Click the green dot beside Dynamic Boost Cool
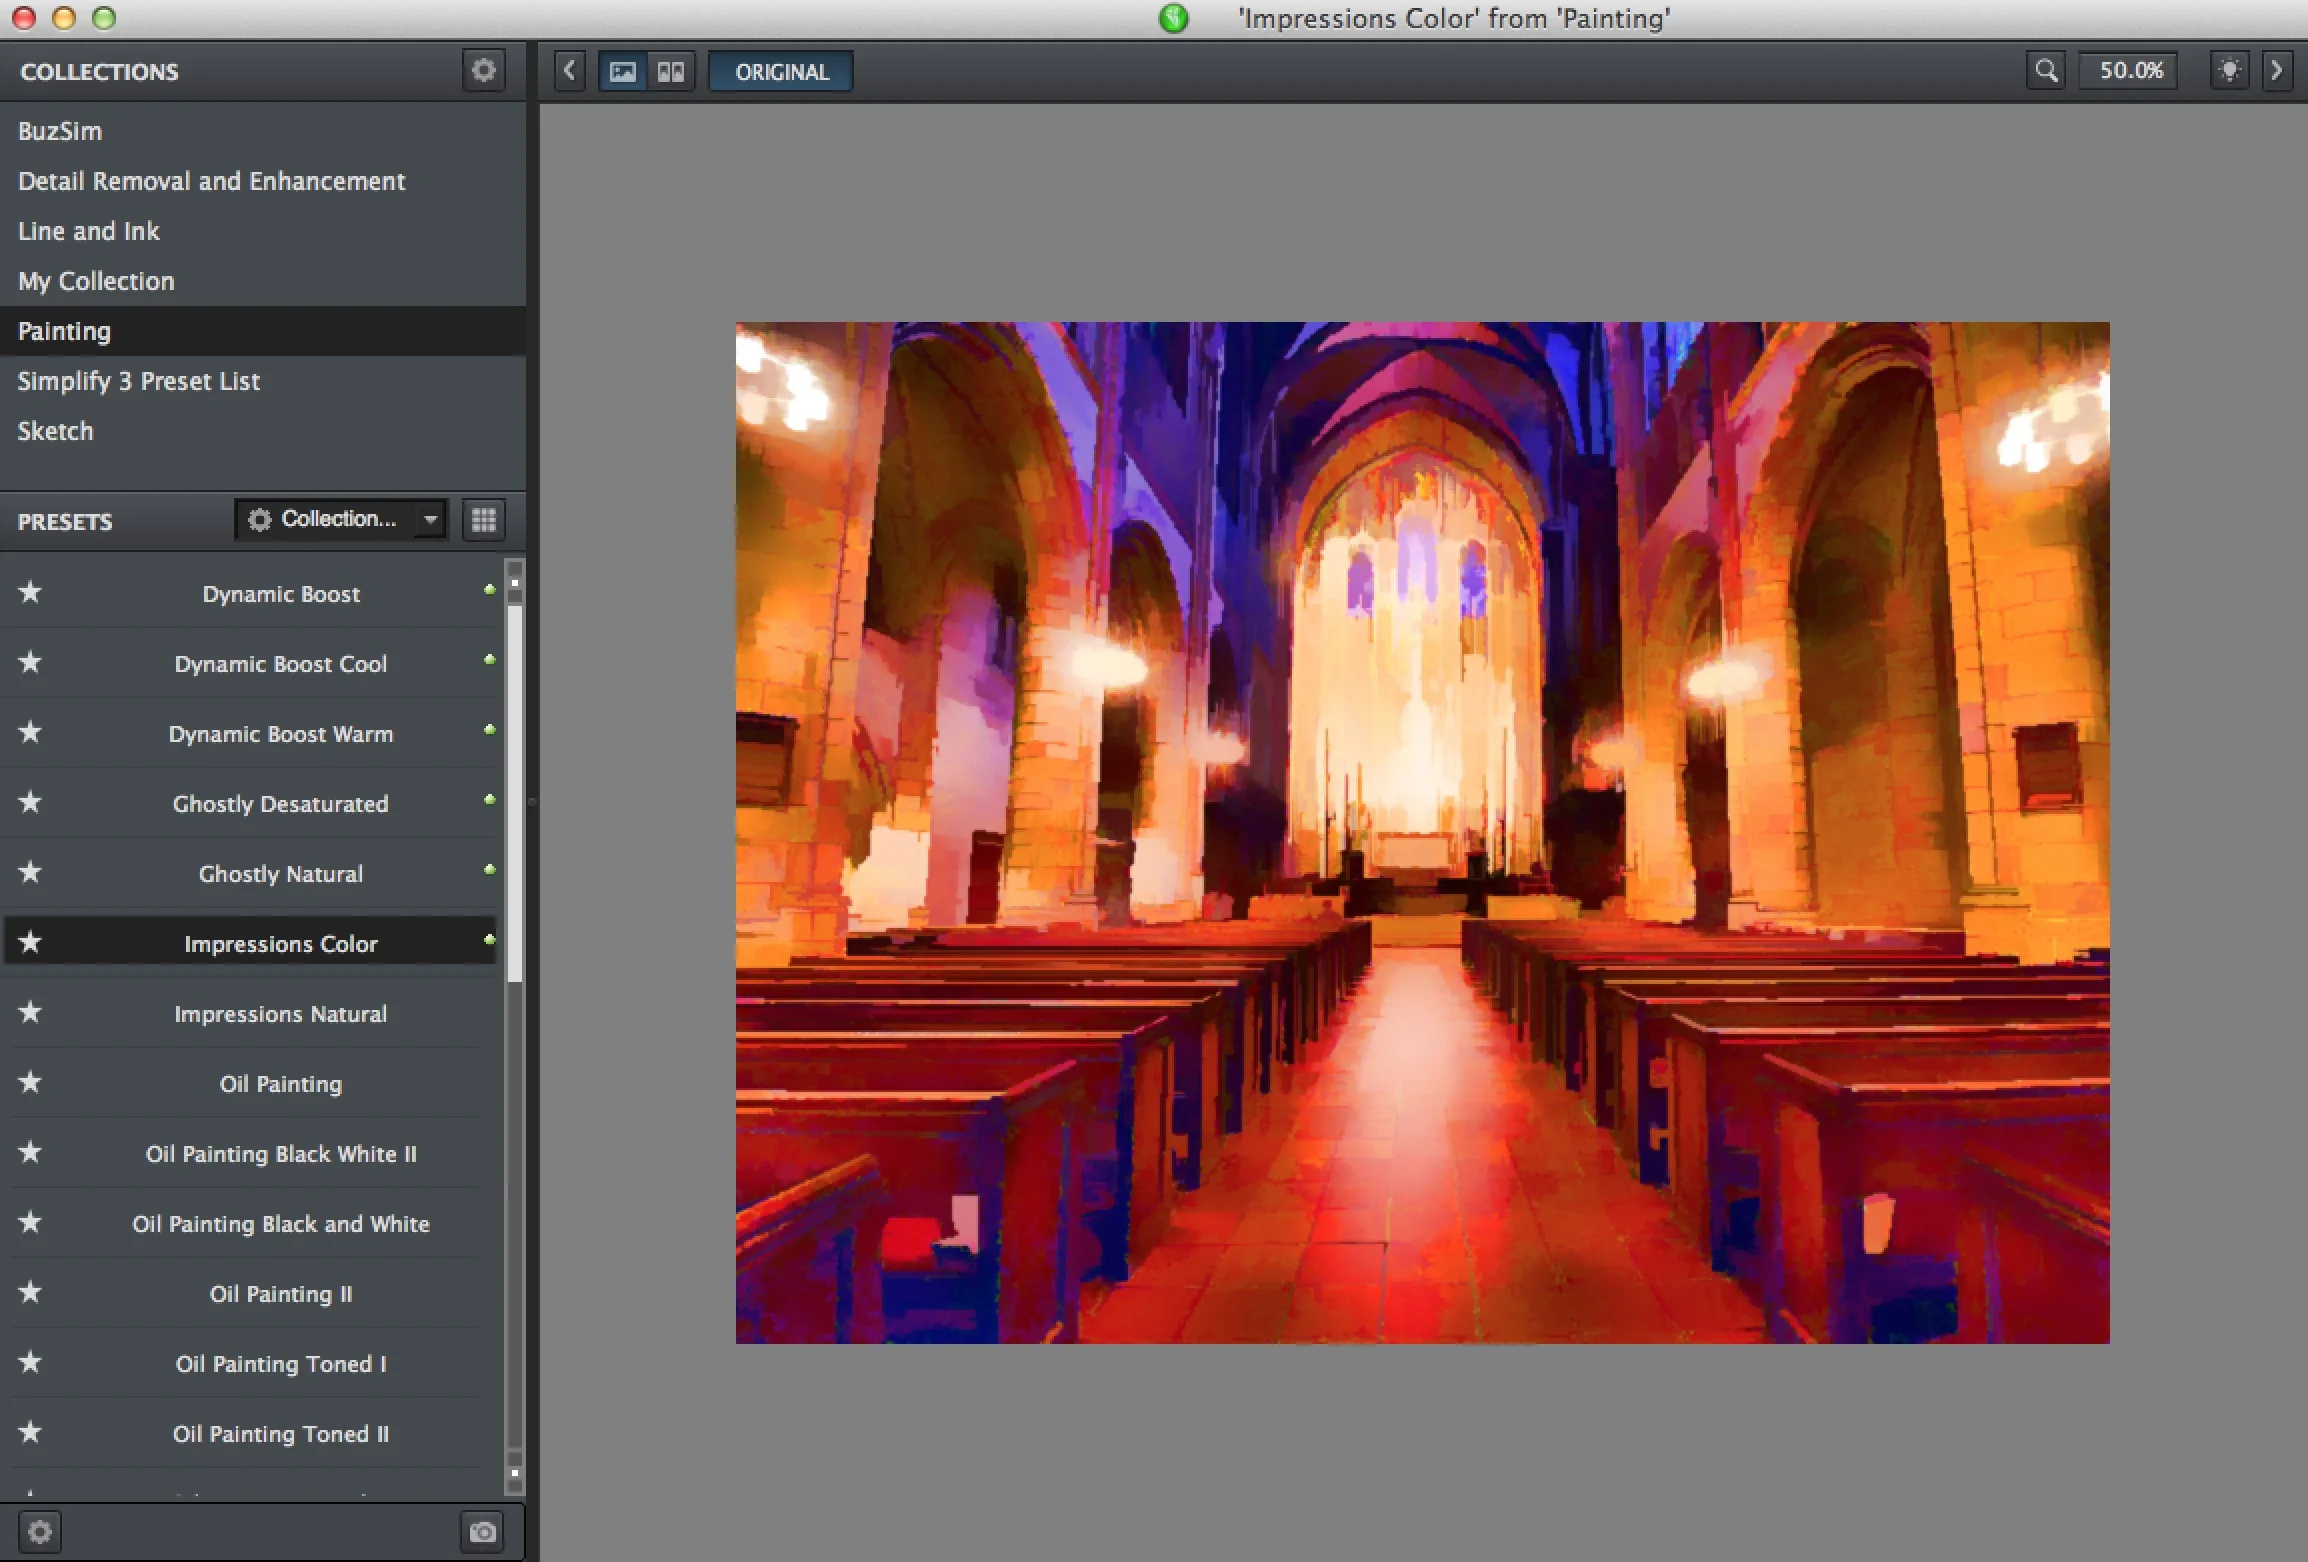Image resolution: width=2308 pixels, height=1562 pixels. click(489, 659)
